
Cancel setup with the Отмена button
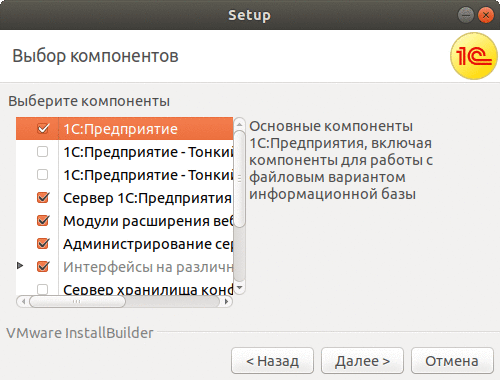coord(452,361)
